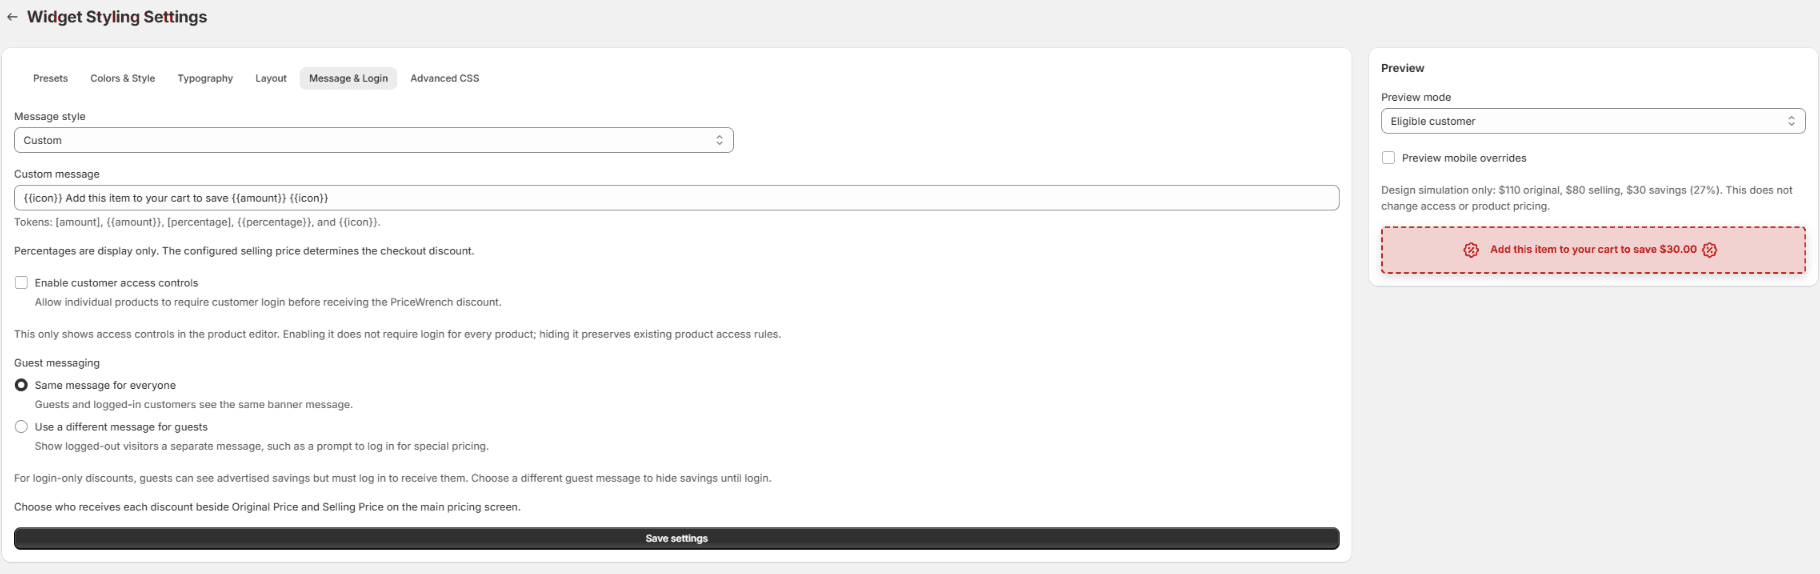Open the Preview mode dropdown
The height and width of the screenshot is (574, 1820).
click(1593, 121)
